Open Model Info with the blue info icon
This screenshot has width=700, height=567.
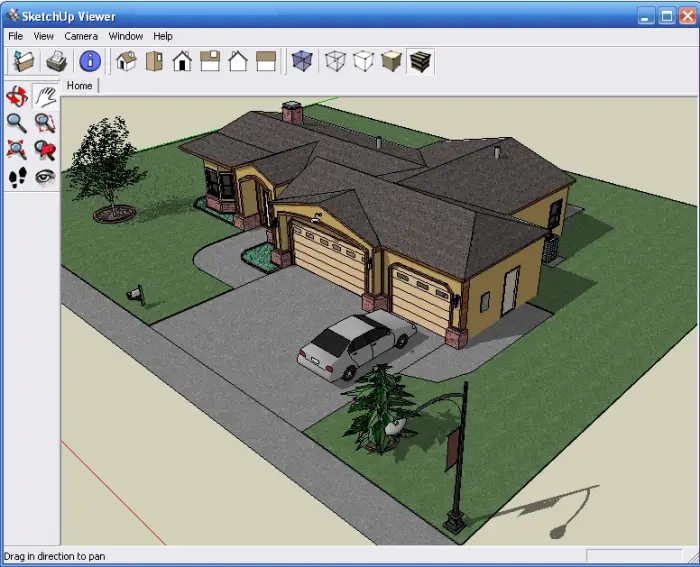pyautogui.click(x=90, y=61)
